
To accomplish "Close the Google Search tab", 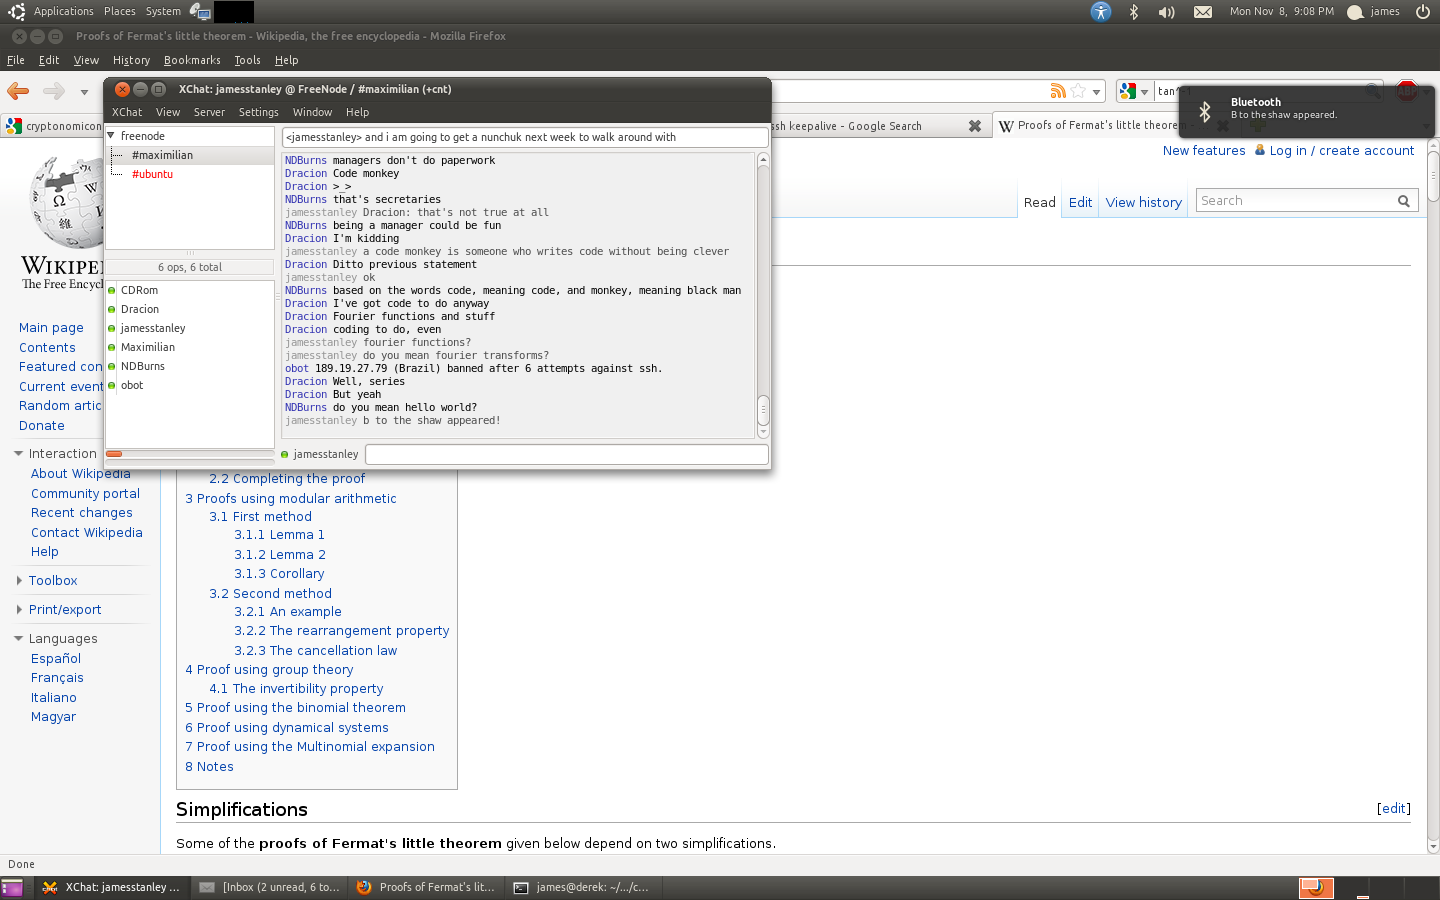I will point(974,126).
